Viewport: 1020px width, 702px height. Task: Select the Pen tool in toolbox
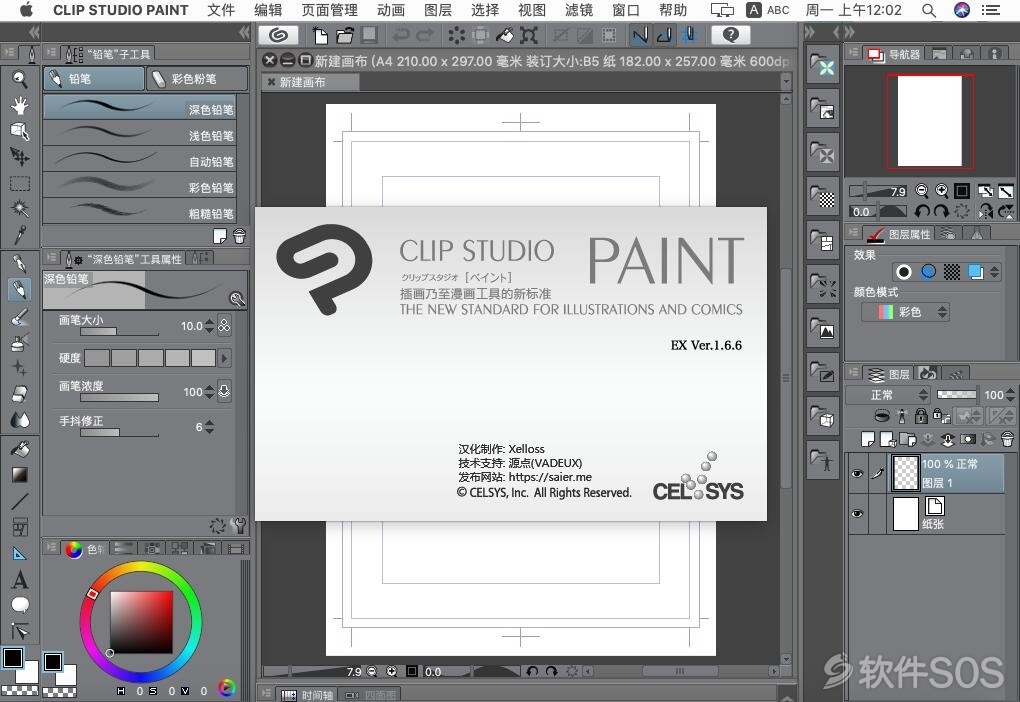coord(20,263)
